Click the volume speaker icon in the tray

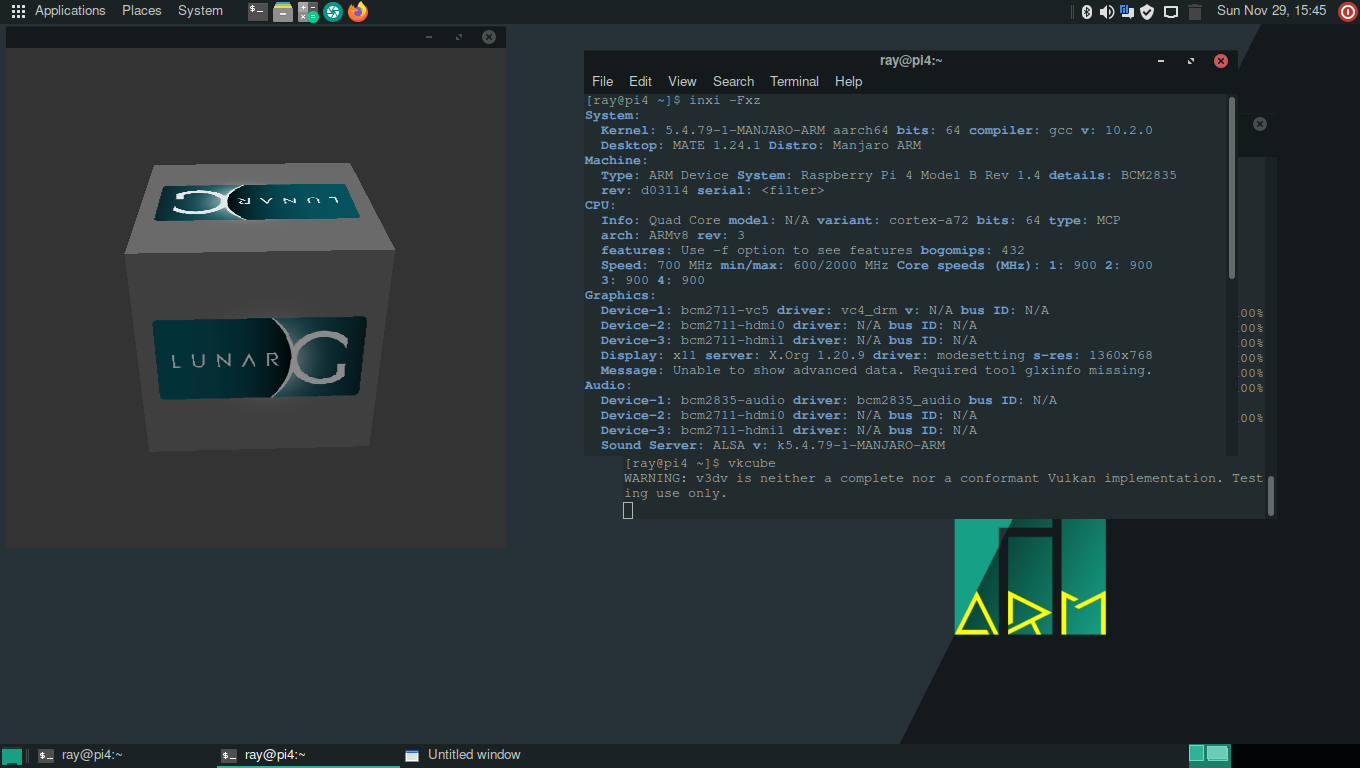1107,12
